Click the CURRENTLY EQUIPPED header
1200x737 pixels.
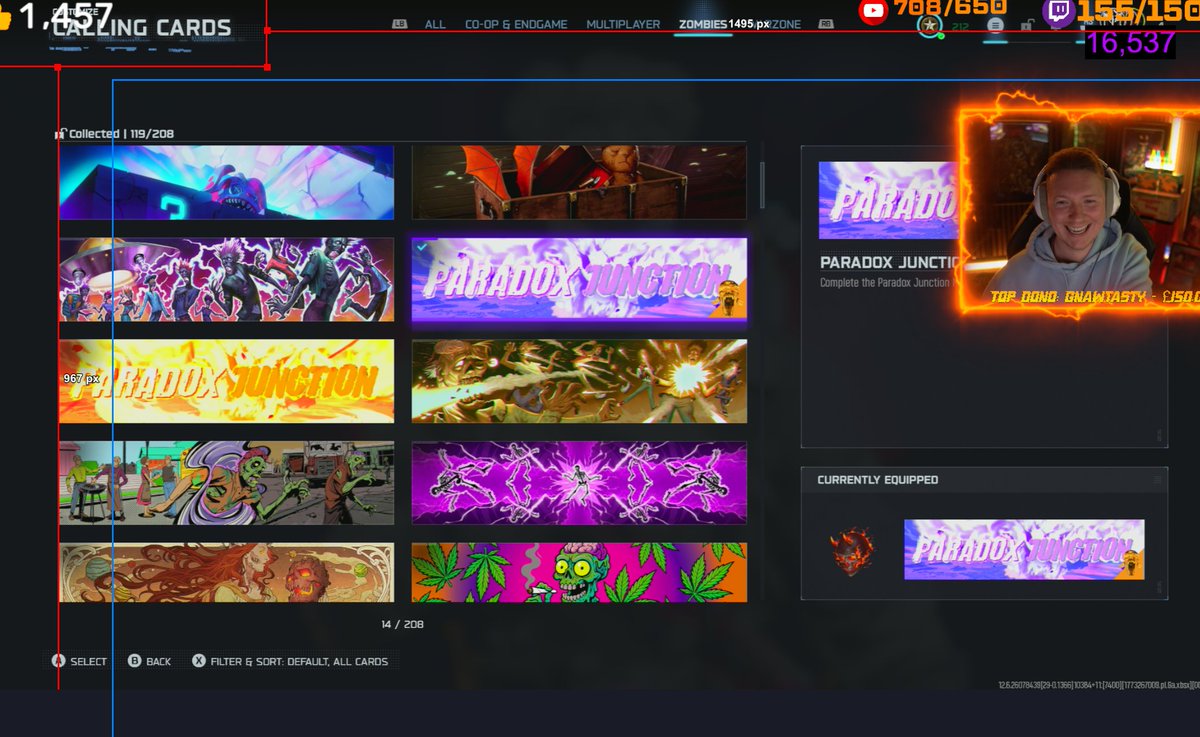[x=878, y=480]
